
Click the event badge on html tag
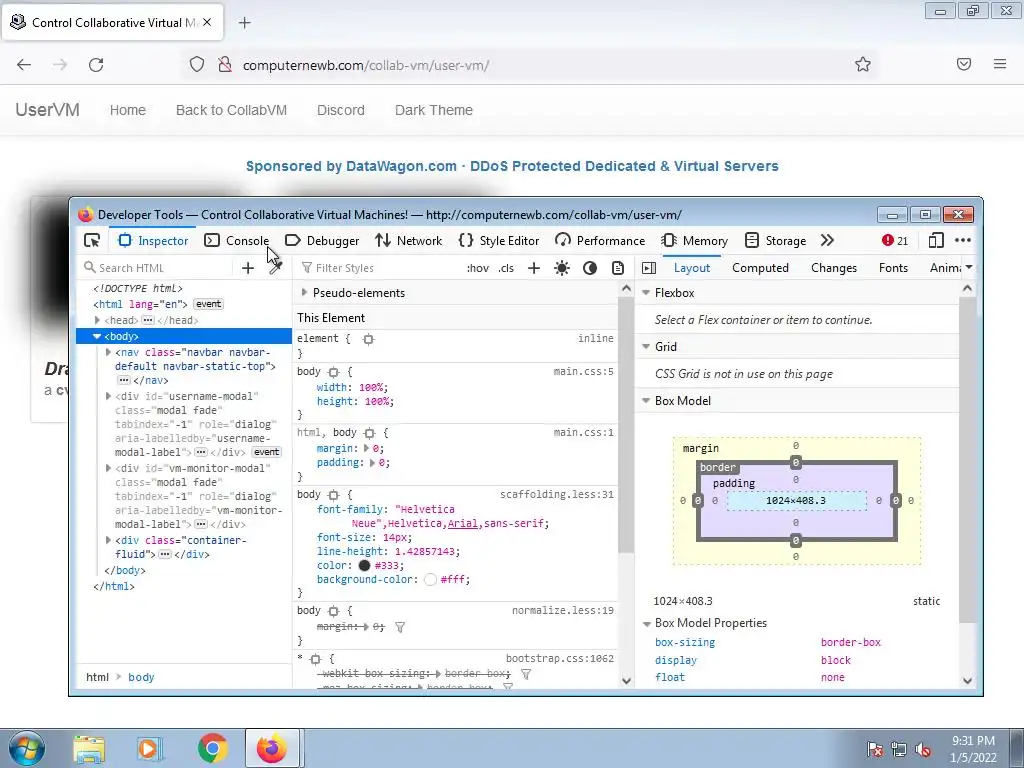208,304
